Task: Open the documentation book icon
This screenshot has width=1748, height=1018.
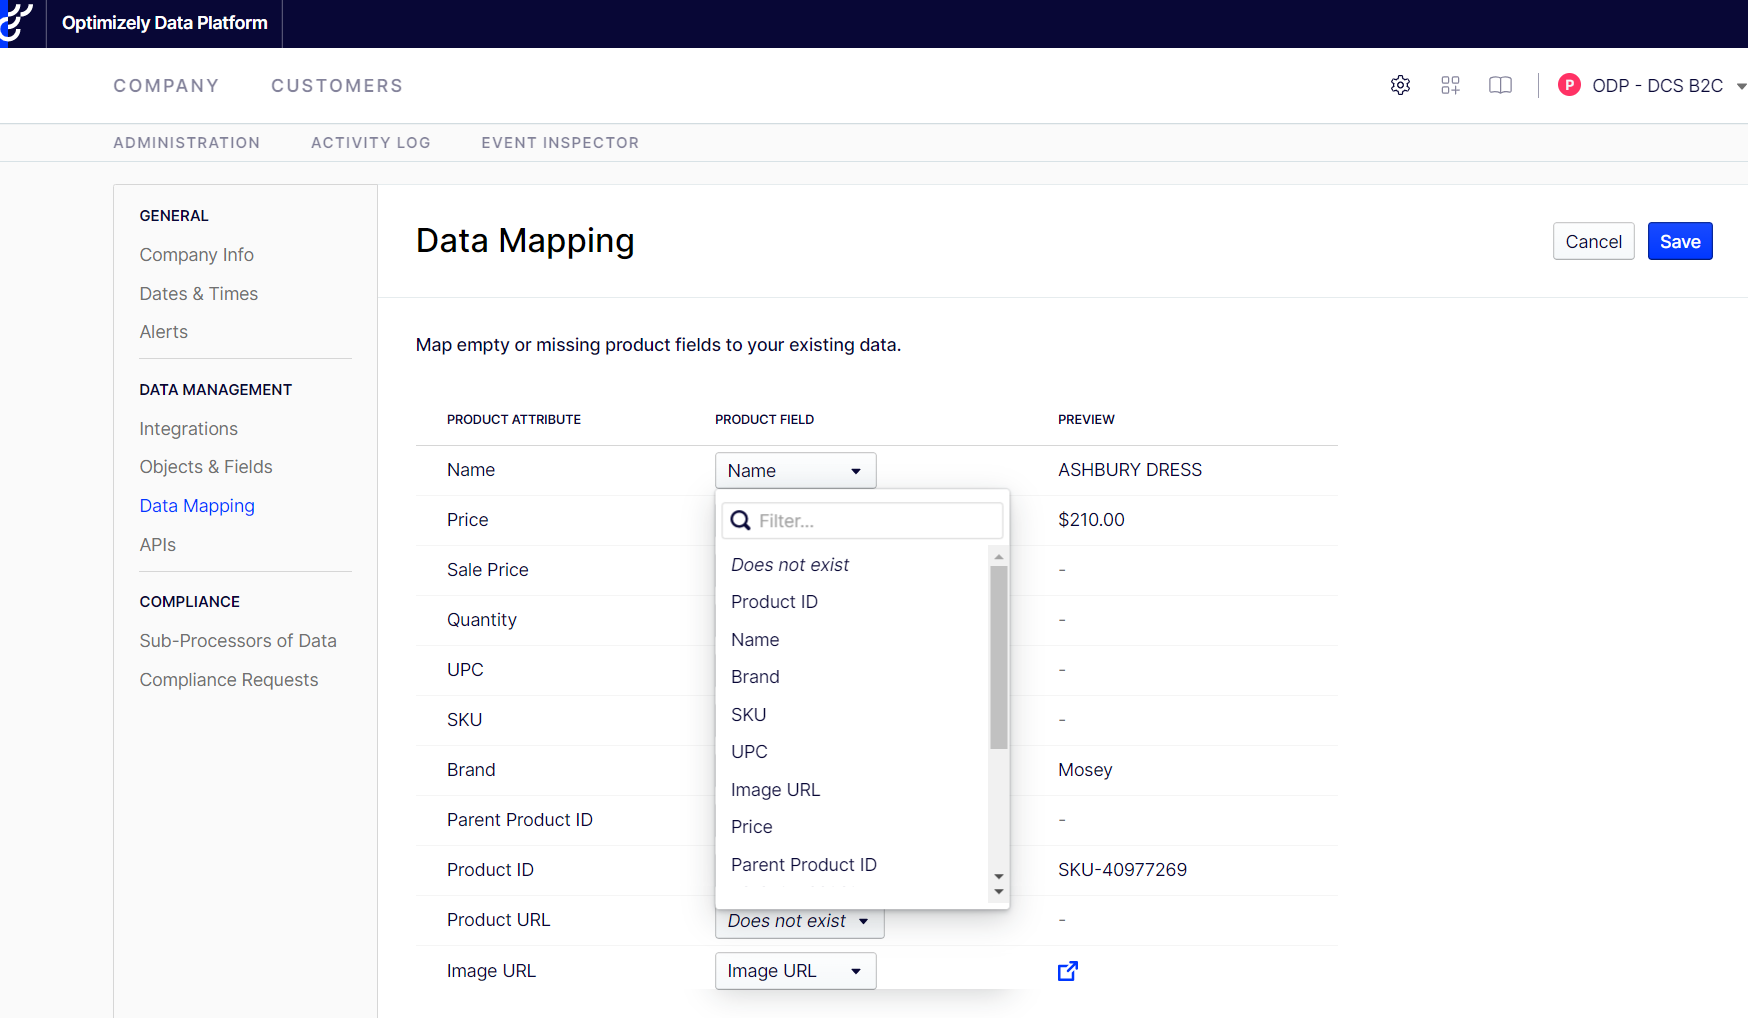Action: click(x=1500, y=86)
